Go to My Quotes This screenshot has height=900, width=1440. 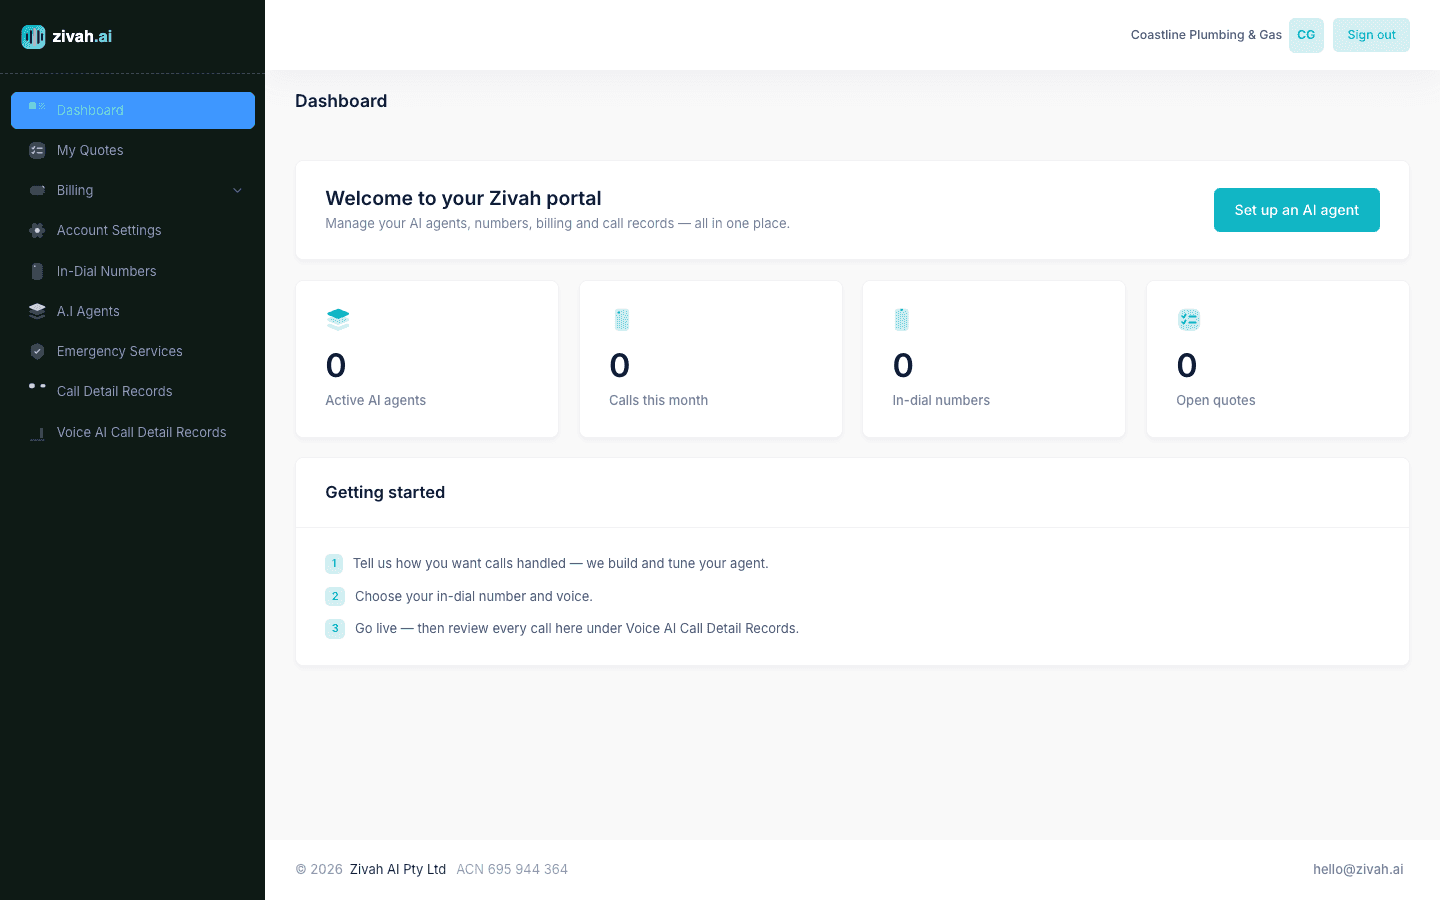coord(133,150)
